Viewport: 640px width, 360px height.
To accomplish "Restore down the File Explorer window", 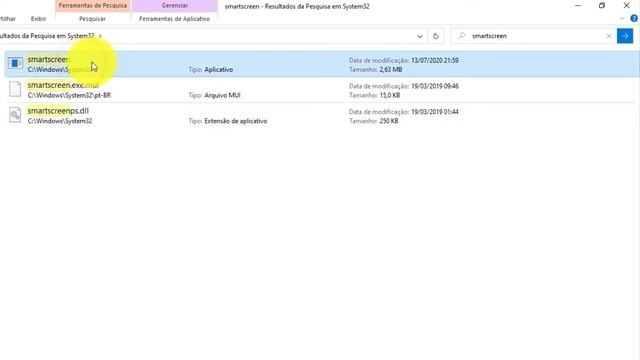I will pyautogui.click(x=602, y=6).
